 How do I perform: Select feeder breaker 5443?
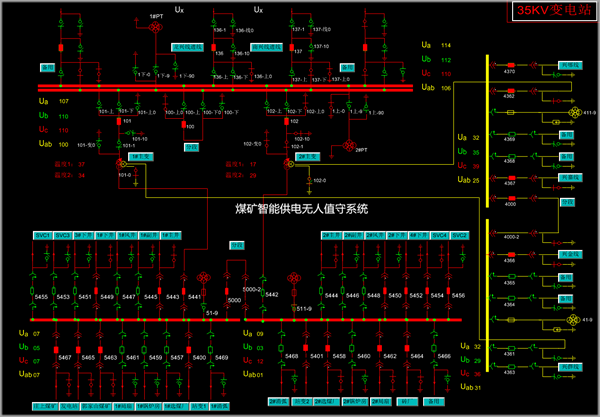159,291
